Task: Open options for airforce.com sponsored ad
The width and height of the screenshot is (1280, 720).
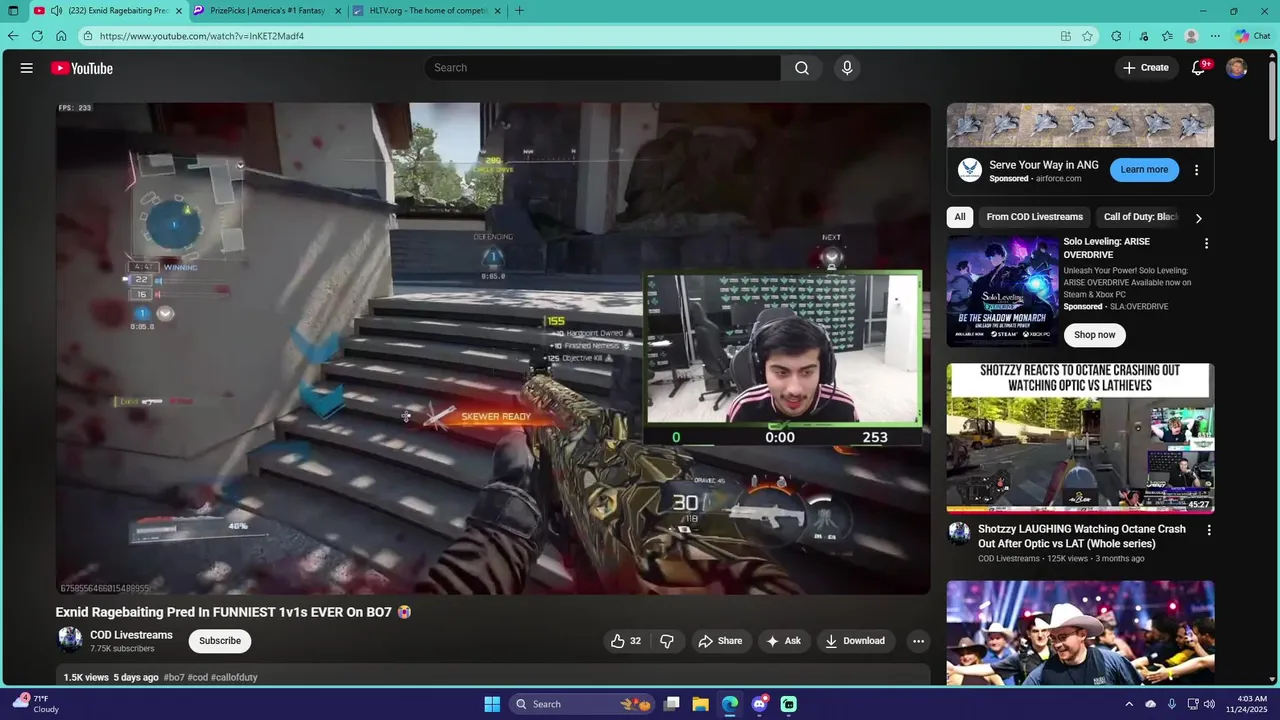Action: [1196, 170]
